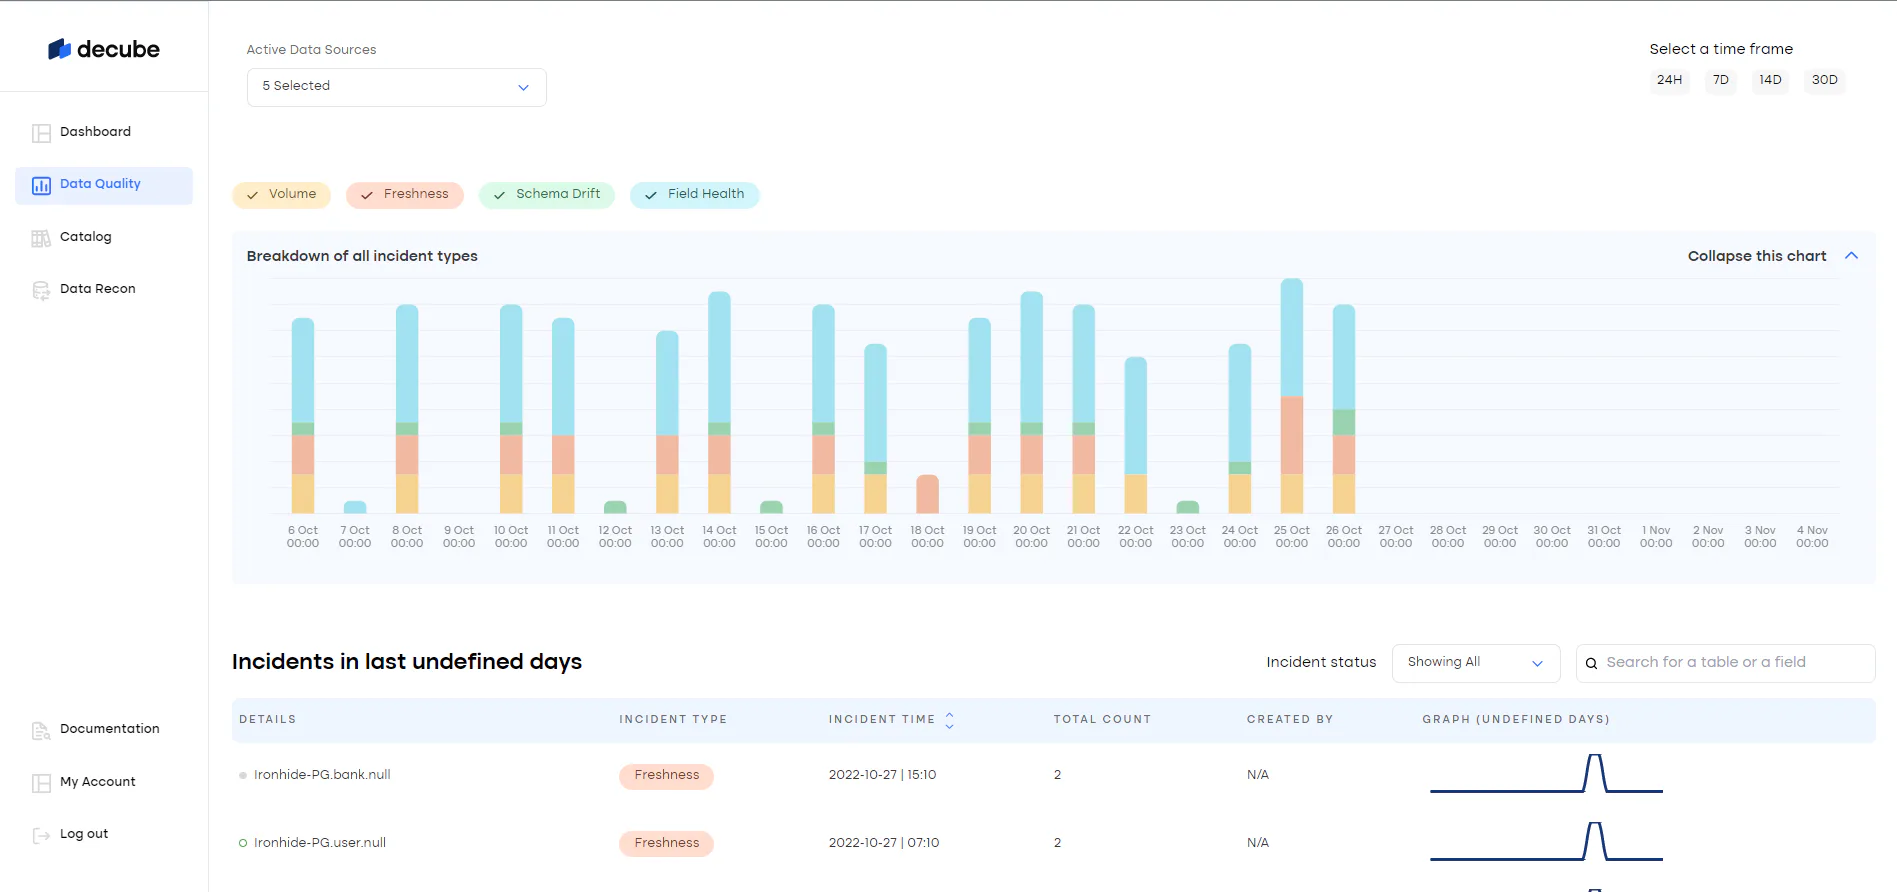
Task: Disable the Schema Drift filter
Action: (x=547, y=195)
